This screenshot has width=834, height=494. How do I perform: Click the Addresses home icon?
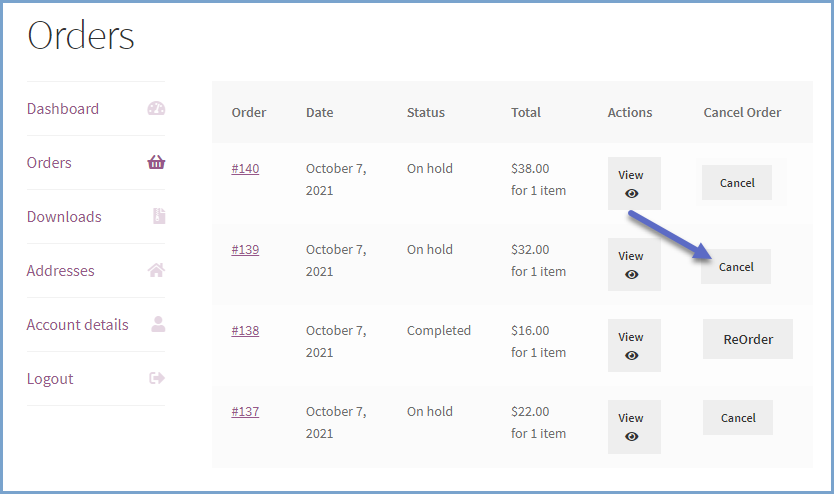156,271
